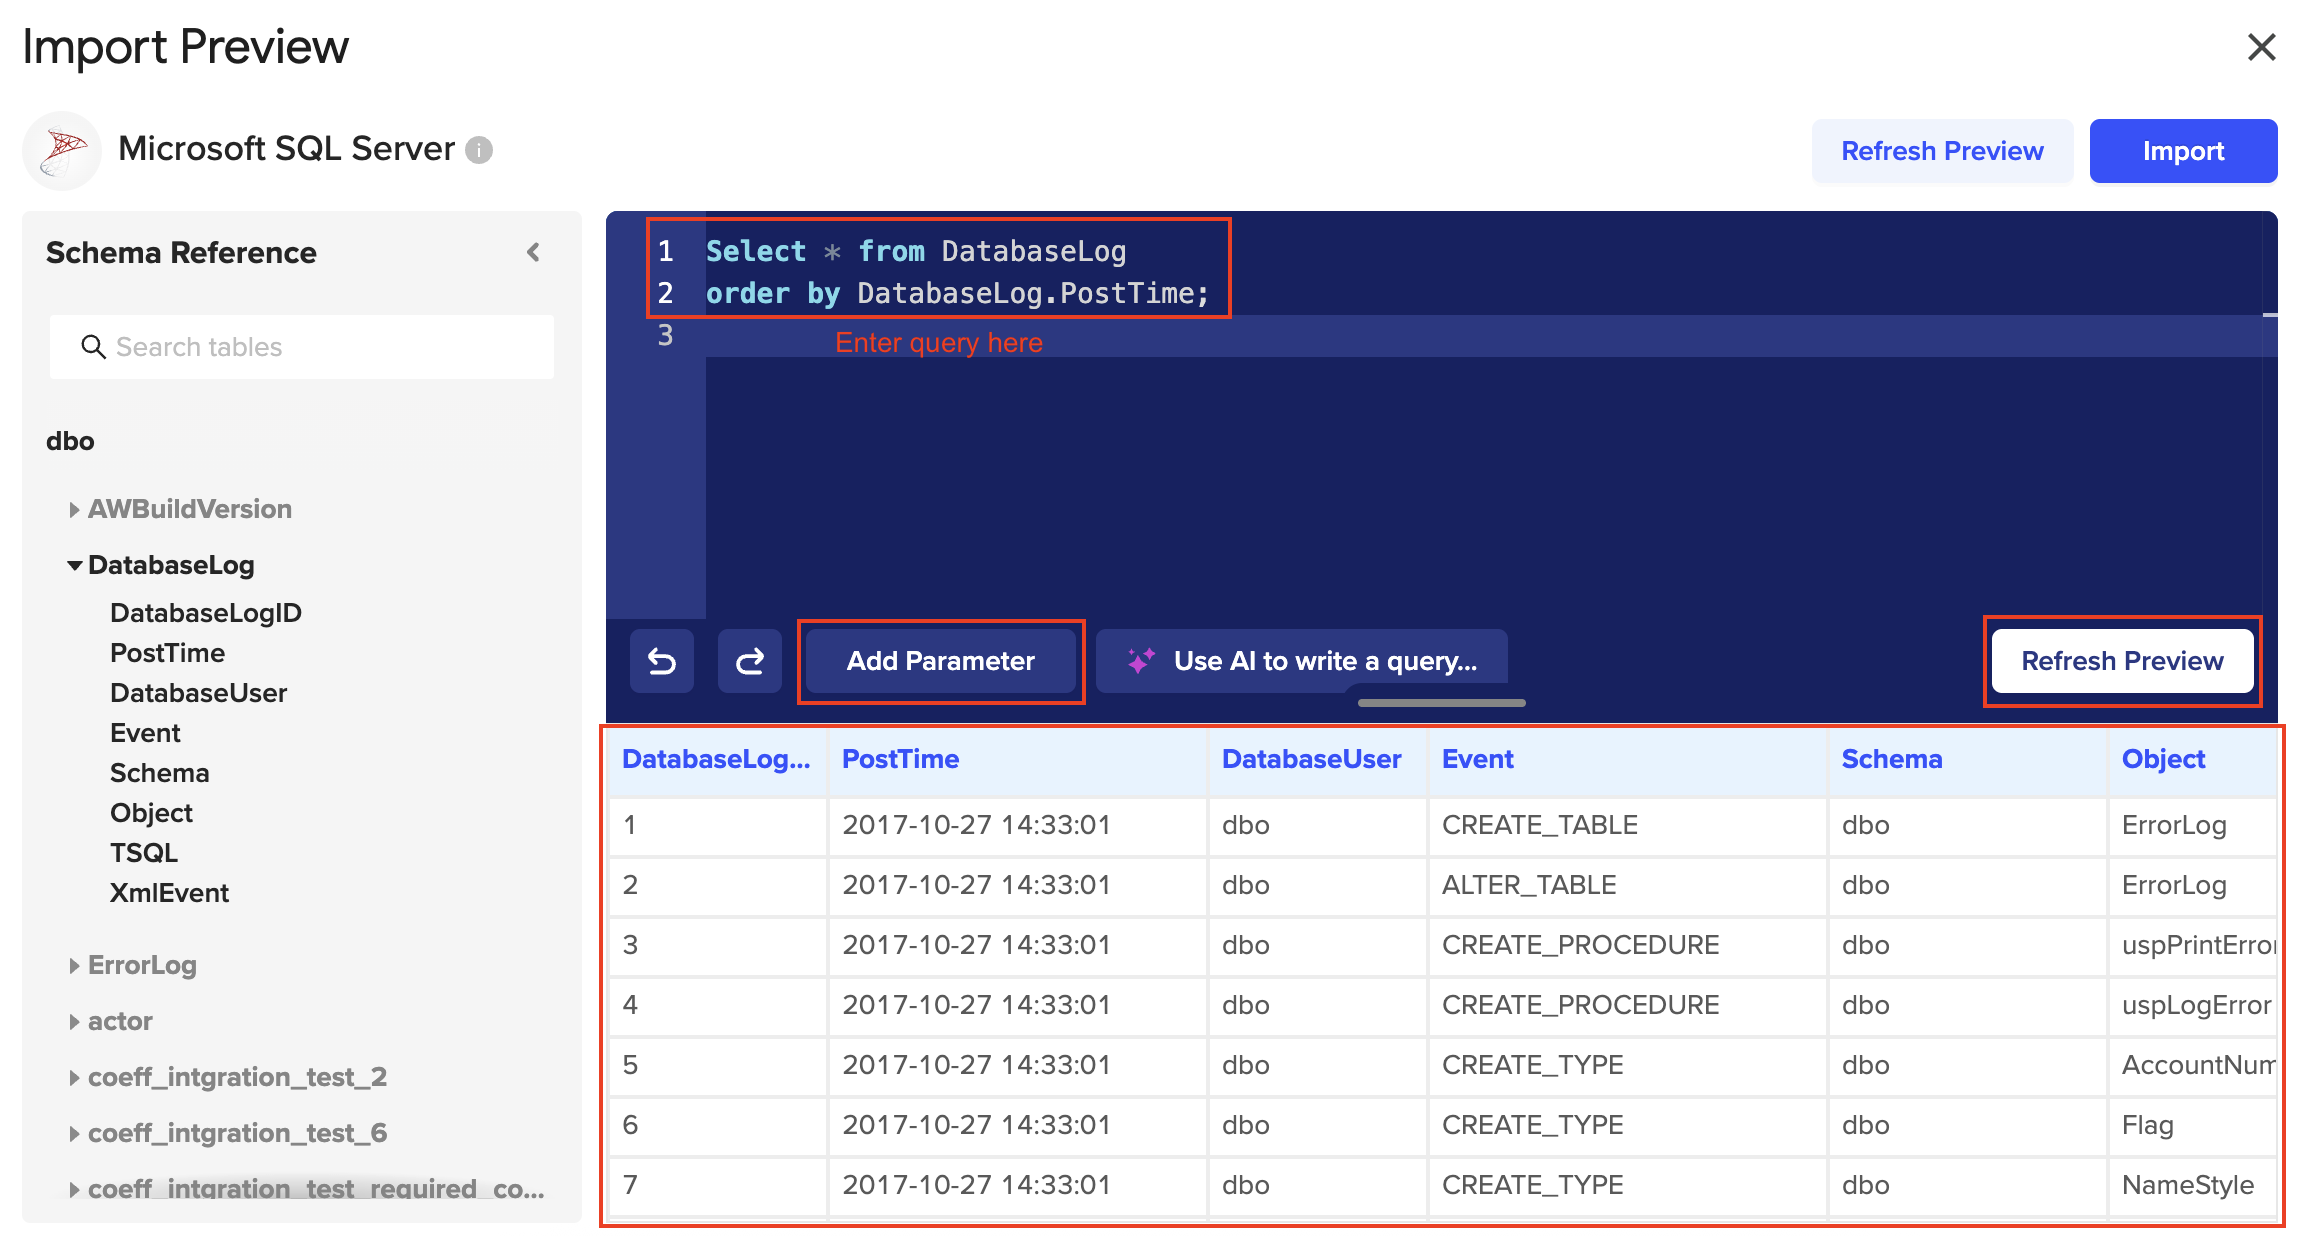Click the redo arrow icon
Screen dimensions: 2302x1236
coord(750,661)
